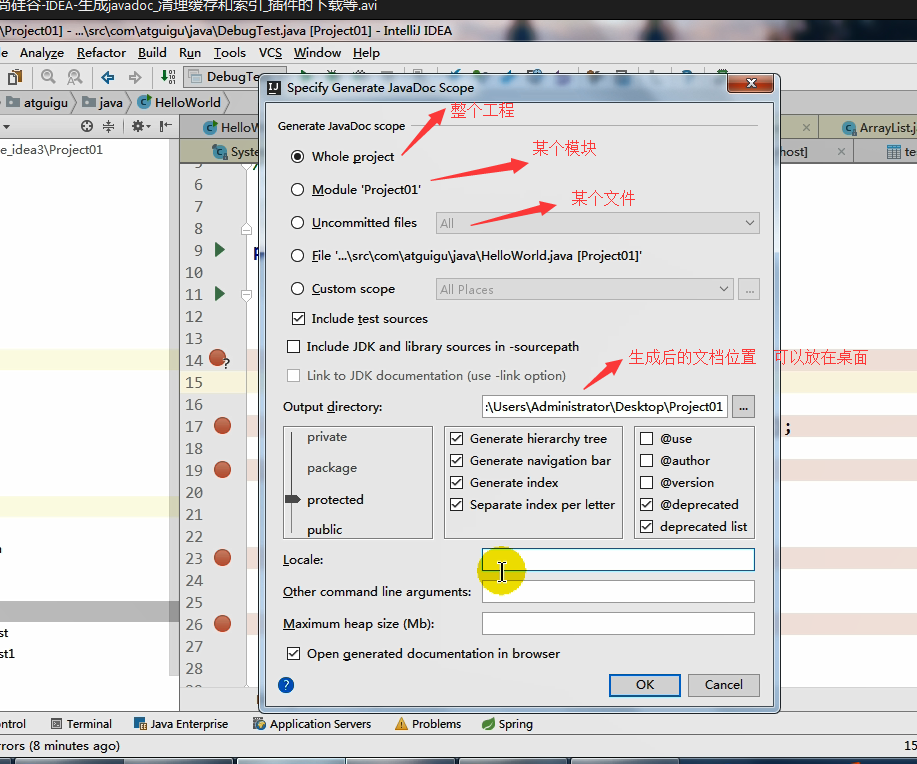Viewport: 917px width, 764px height.
Task: Click the breakpoint on line 17
Action: tap(222, 426)
